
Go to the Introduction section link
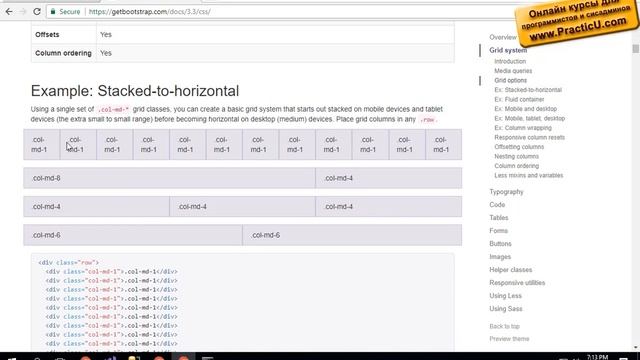[x=510, y=61]
